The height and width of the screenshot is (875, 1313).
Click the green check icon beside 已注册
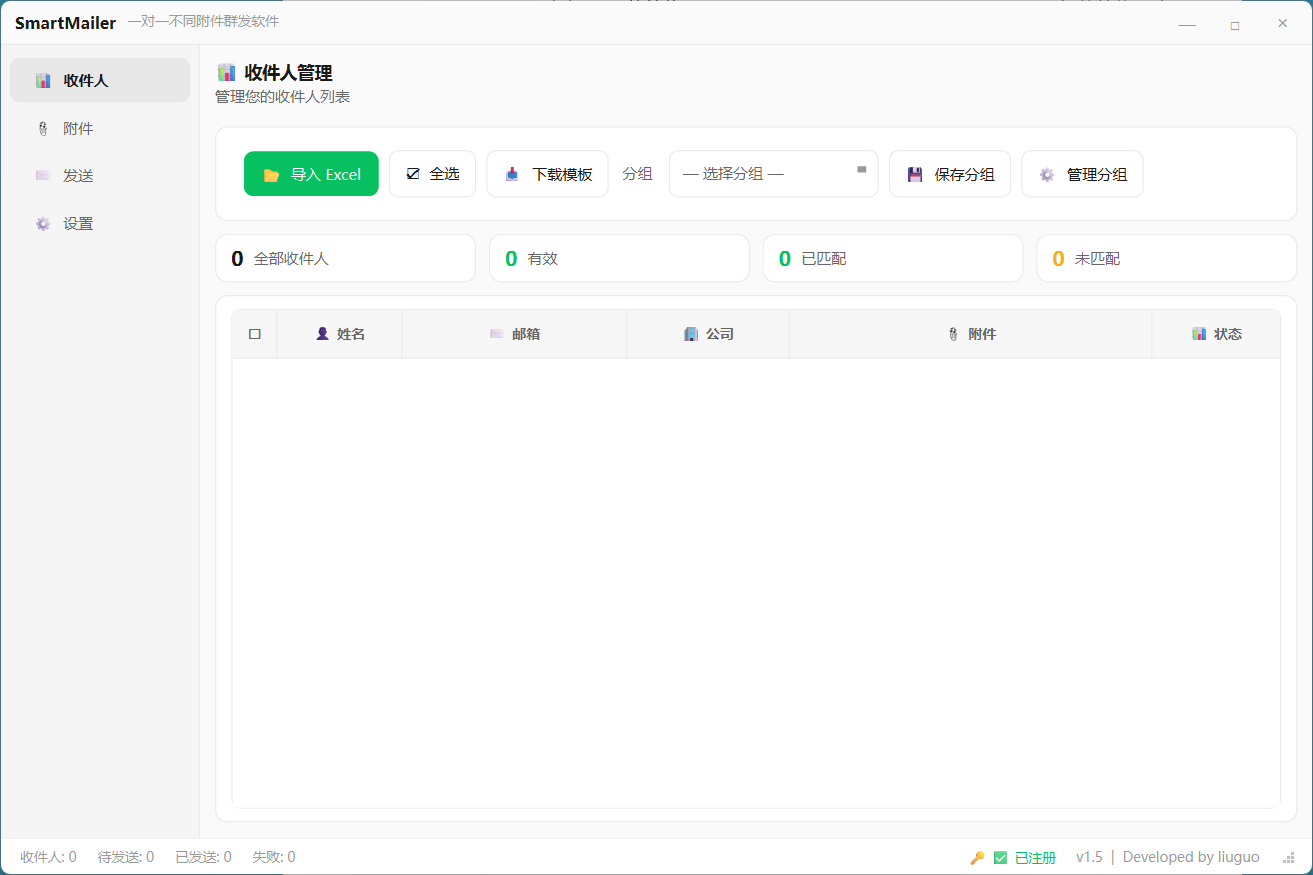(x=1000, y=858)
